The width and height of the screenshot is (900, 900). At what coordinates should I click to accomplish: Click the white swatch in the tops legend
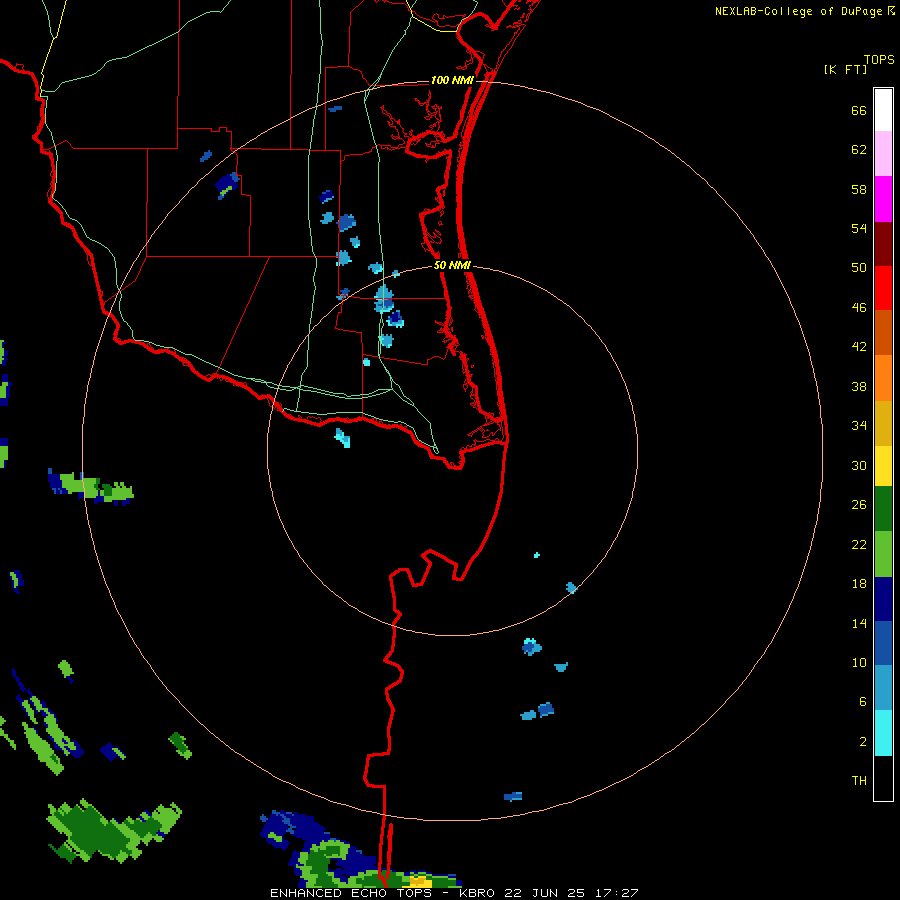[x=883, y=110]
